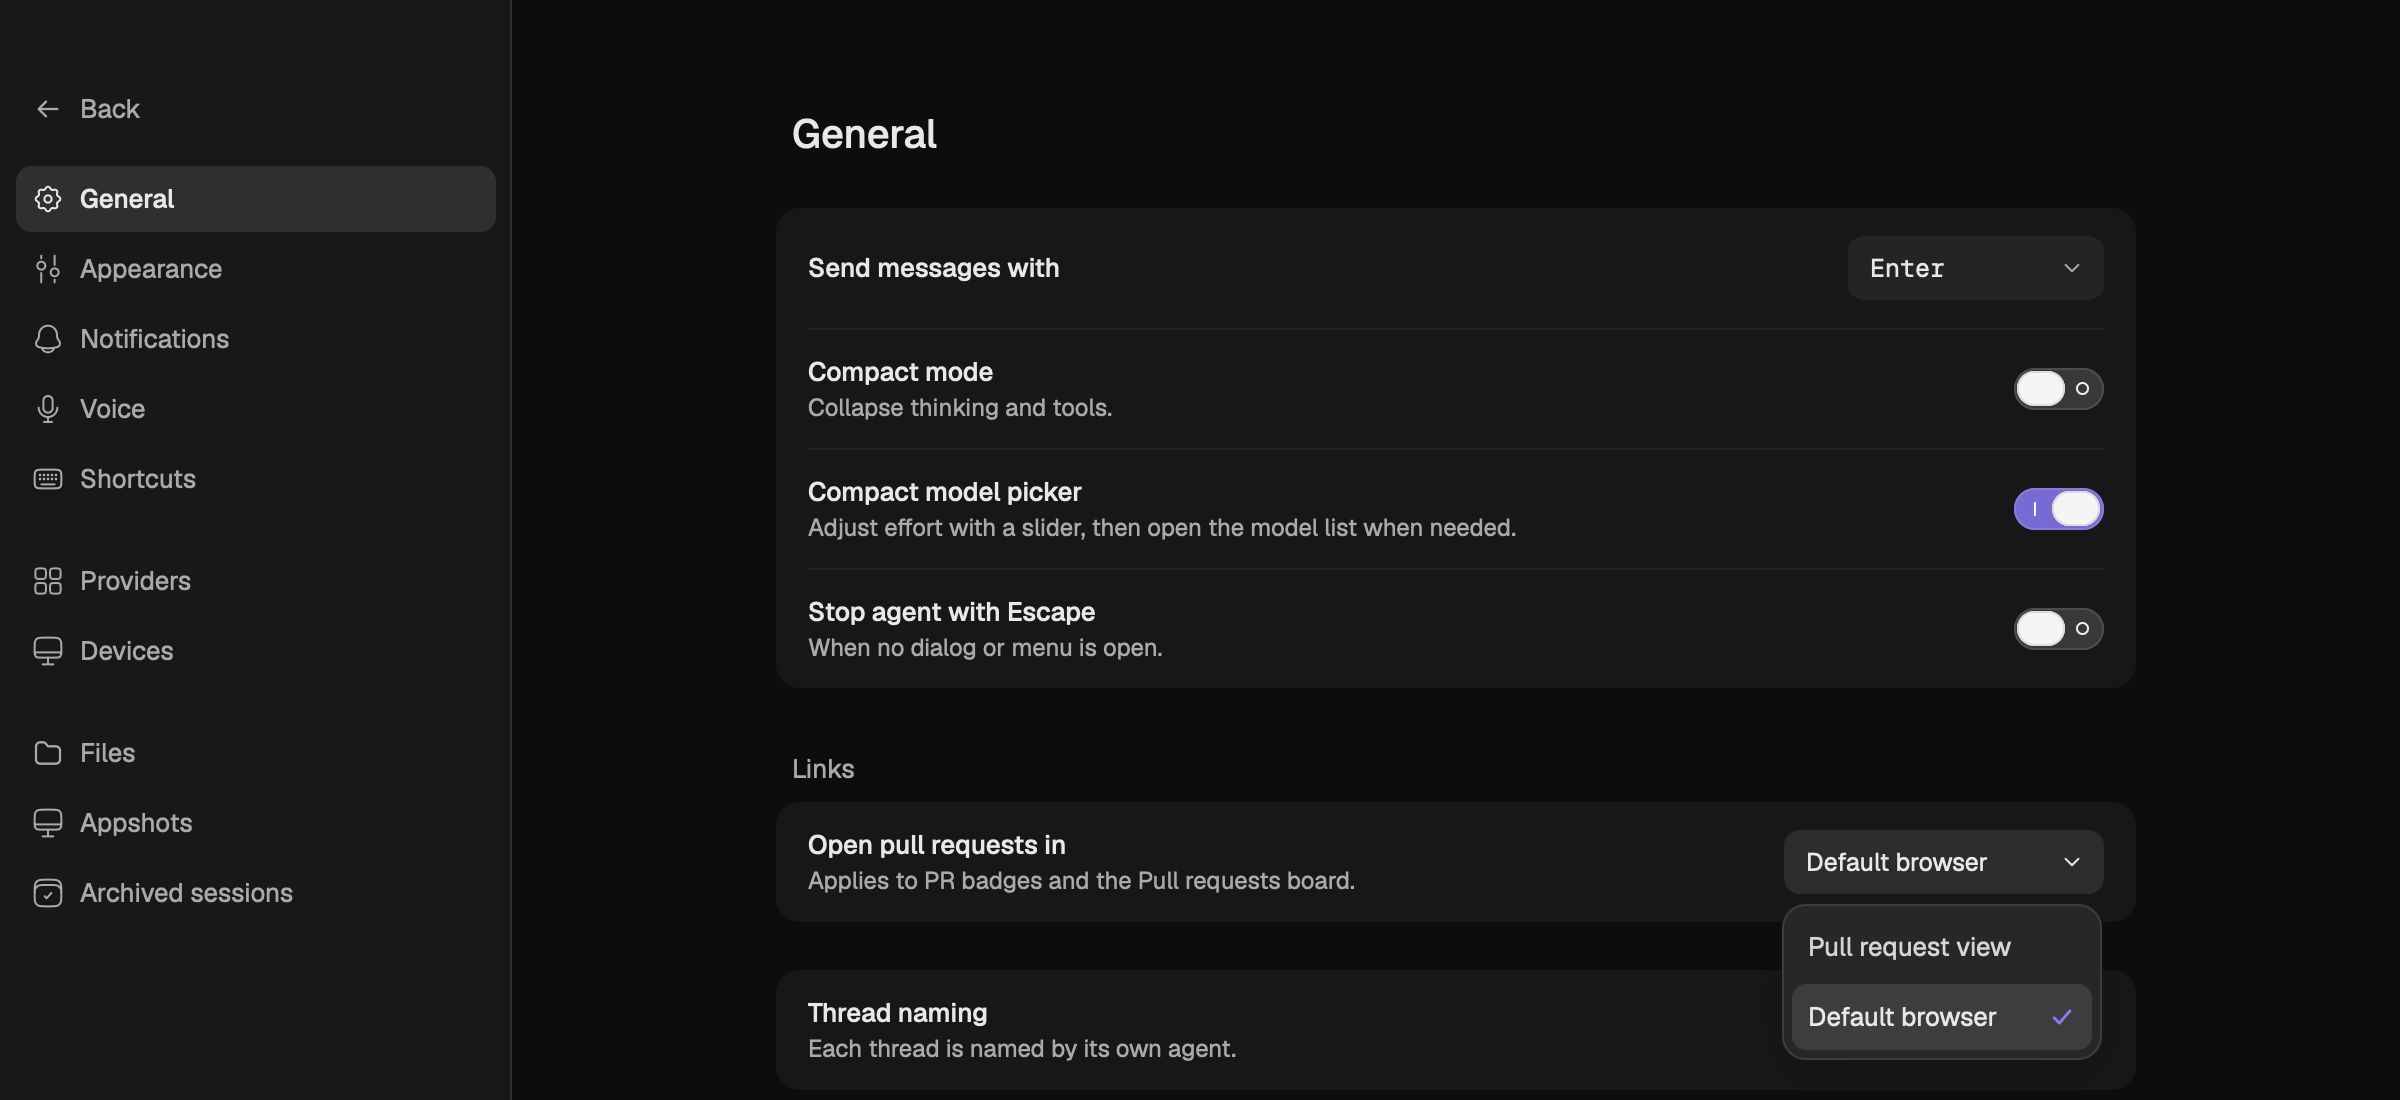The width and height of the screenshot is (2400, 1100).
Task: Click the Back arrow icon
Action: [47, 109]
